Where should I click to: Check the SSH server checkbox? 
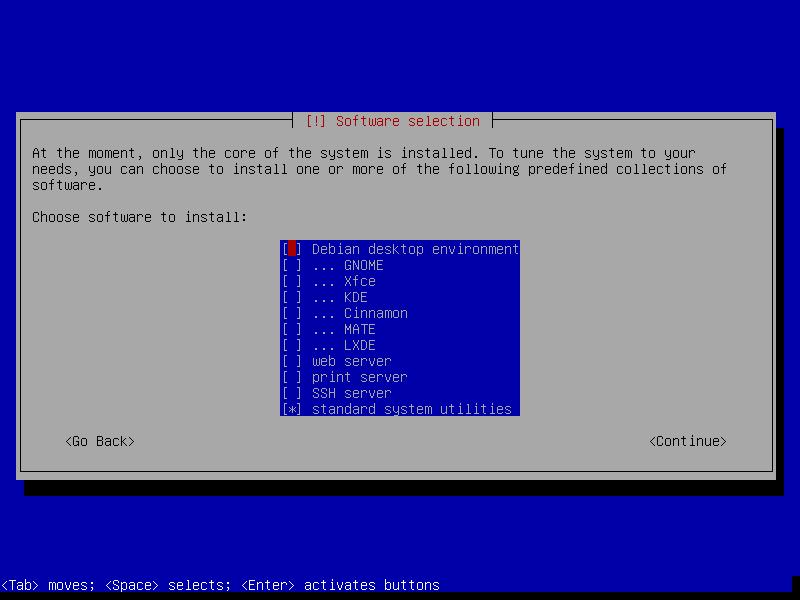[x=292, y=393]
